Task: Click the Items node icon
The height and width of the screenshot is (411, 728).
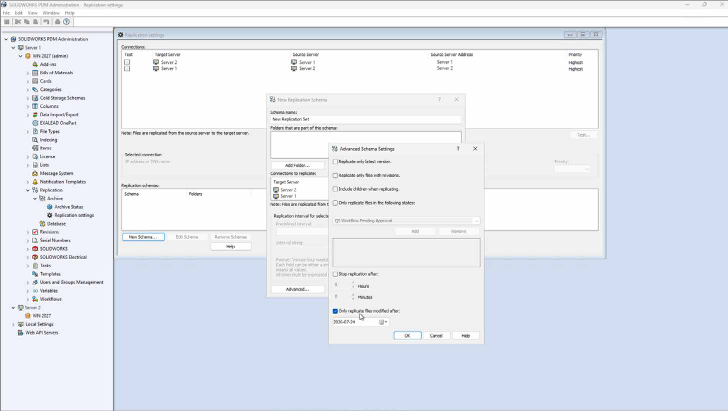Action: click(x=35, y=148)
